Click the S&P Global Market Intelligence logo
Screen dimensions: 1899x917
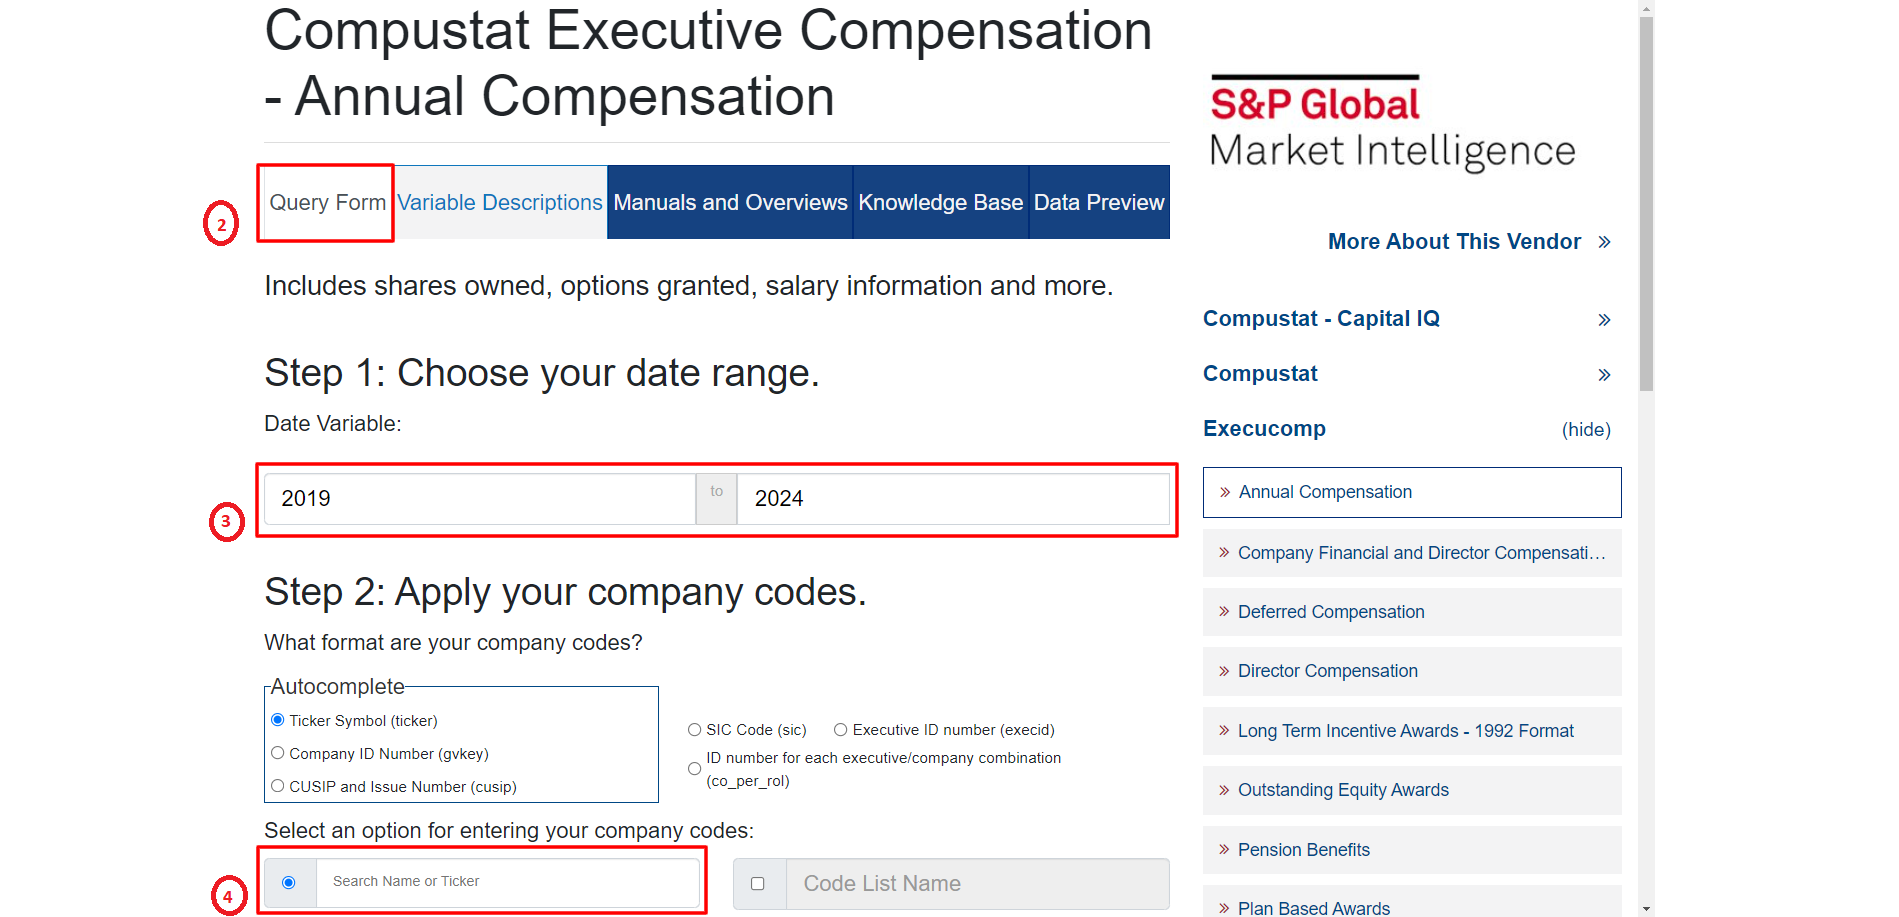point(1392,122)
